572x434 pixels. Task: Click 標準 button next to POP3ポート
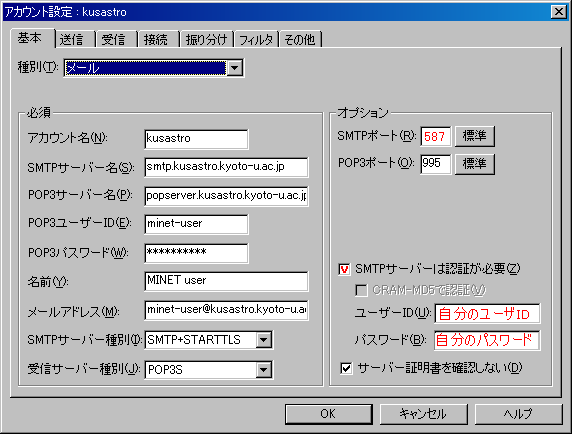pos(475,164)
